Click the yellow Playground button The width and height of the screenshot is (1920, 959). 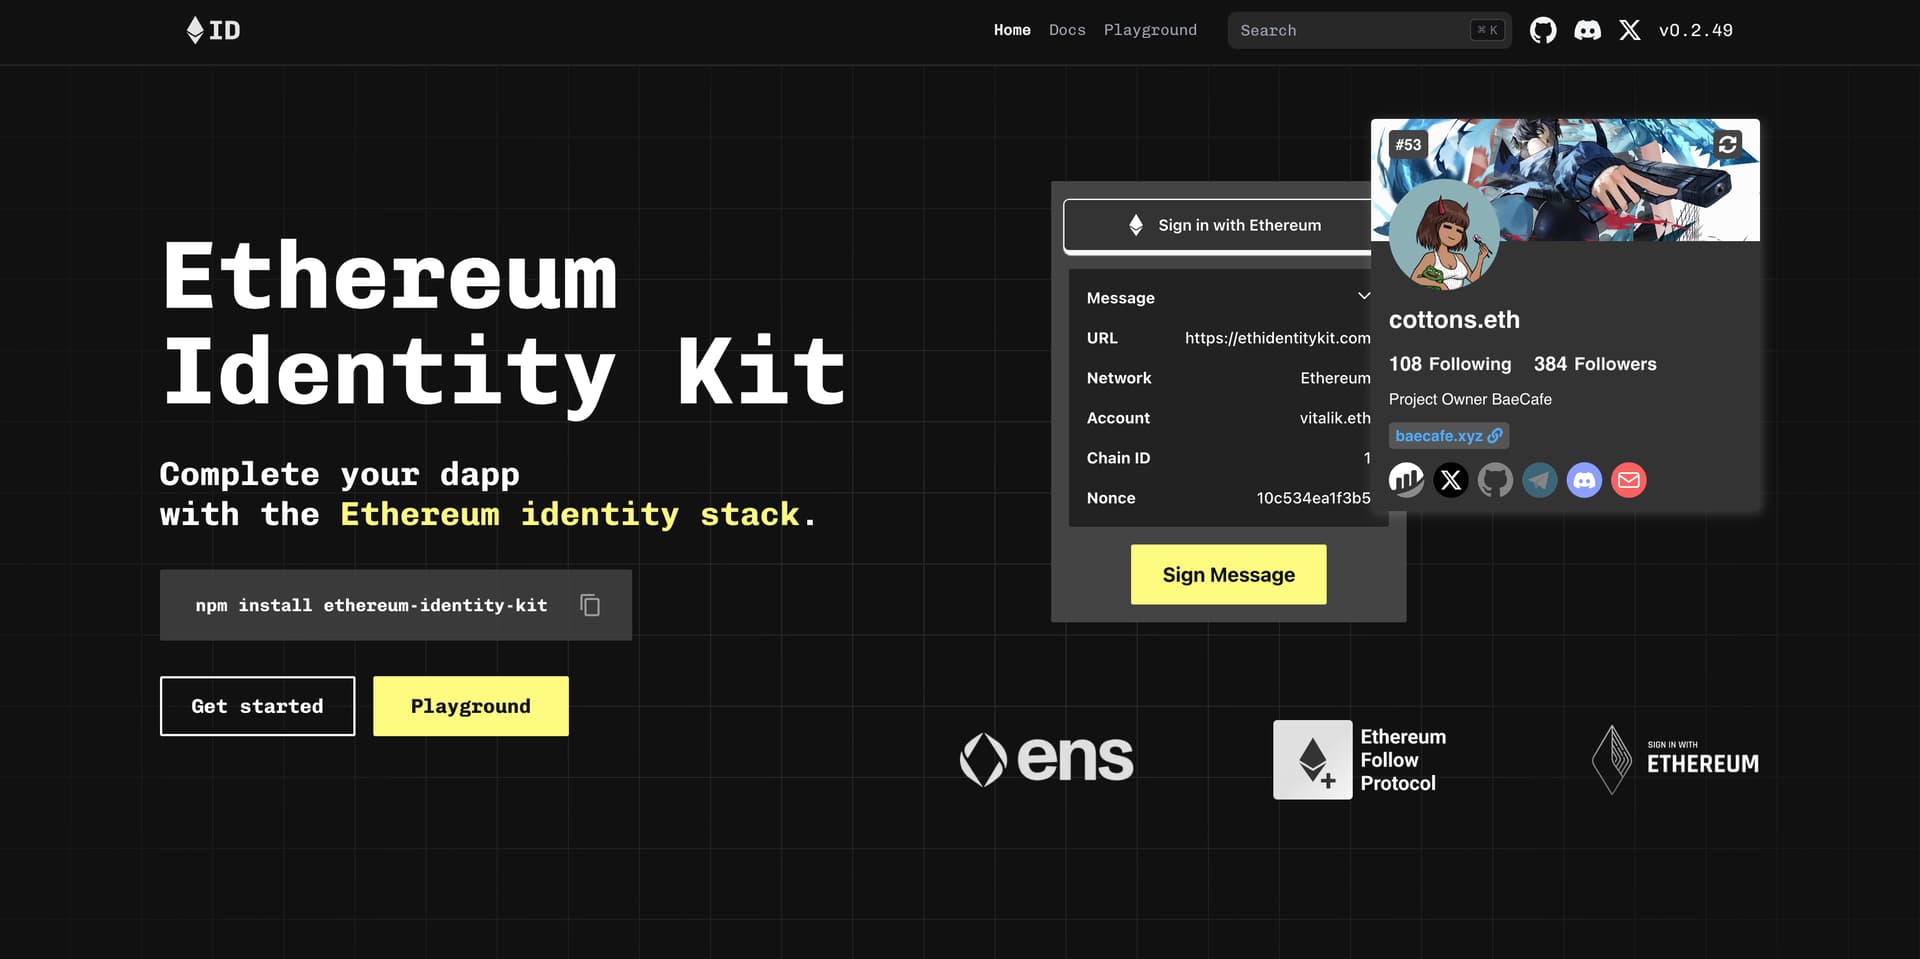471,706
